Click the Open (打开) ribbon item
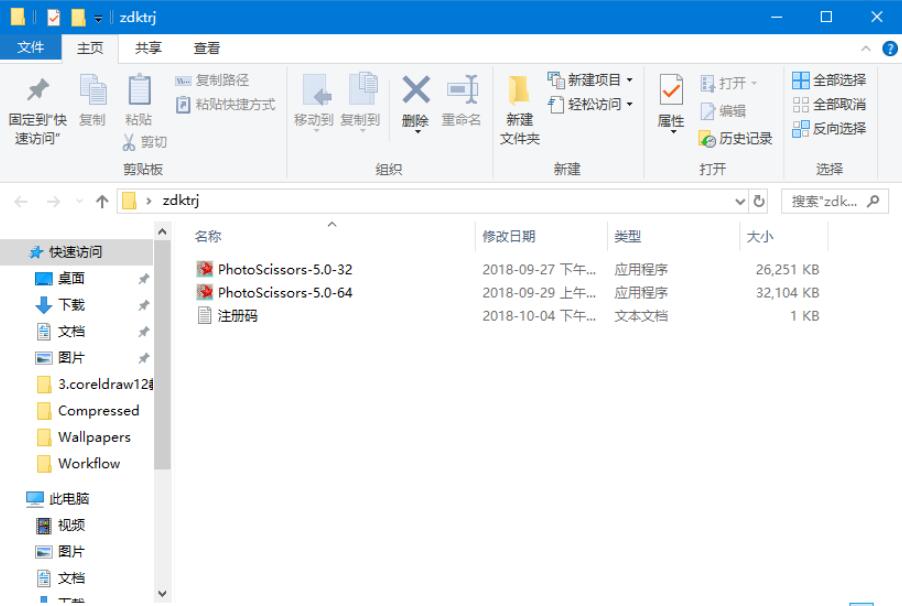Viewport: 902px width, 606px height. tap(728, 83)
